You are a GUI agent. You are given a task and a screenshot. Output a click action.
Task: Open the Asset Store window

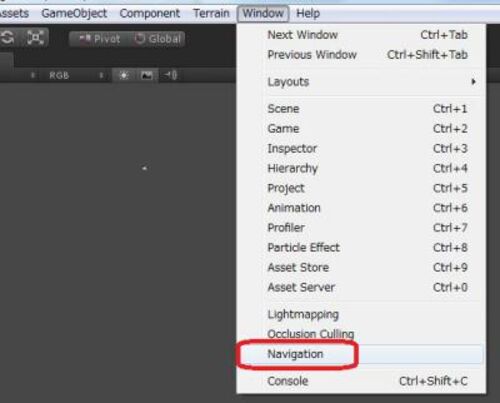(x=361, y=267)
